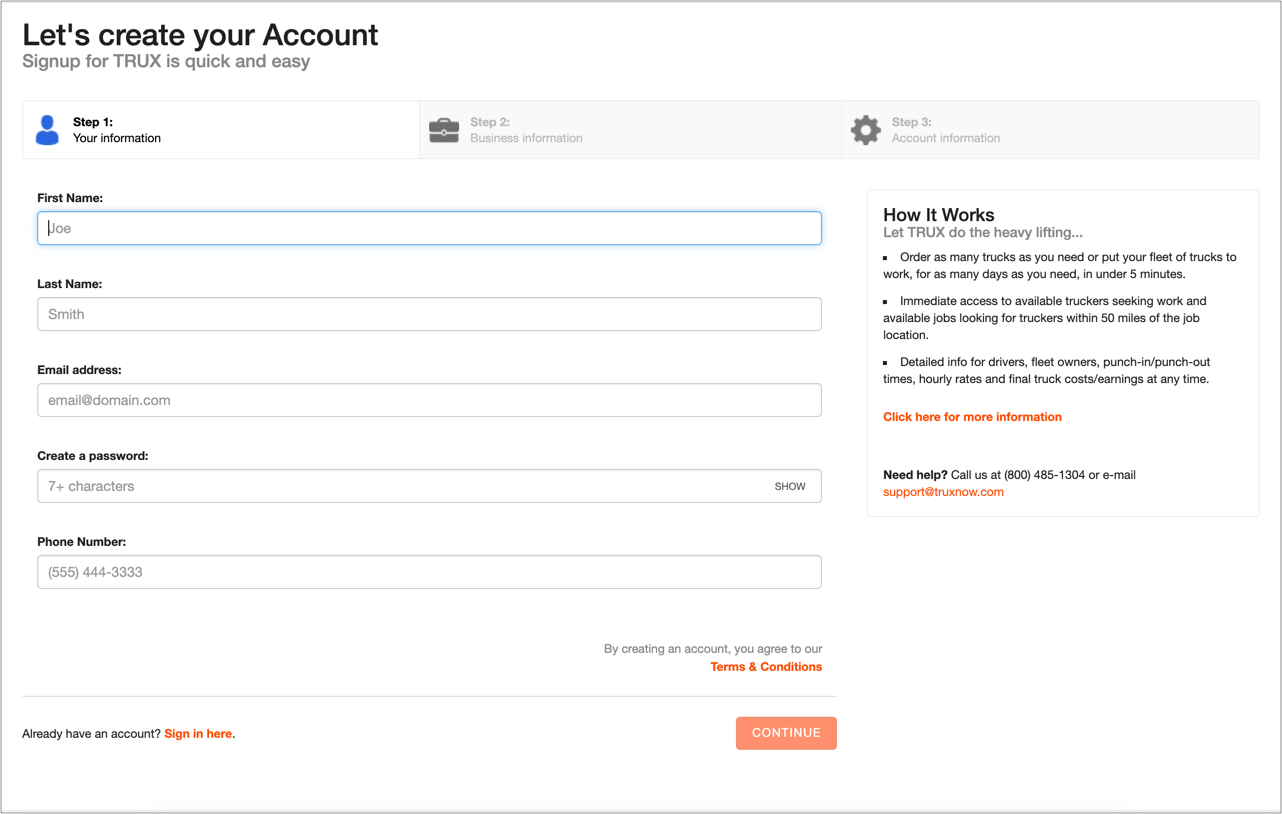Click the How It Works heading
1282x814 pixels.
tap(938, 215)
